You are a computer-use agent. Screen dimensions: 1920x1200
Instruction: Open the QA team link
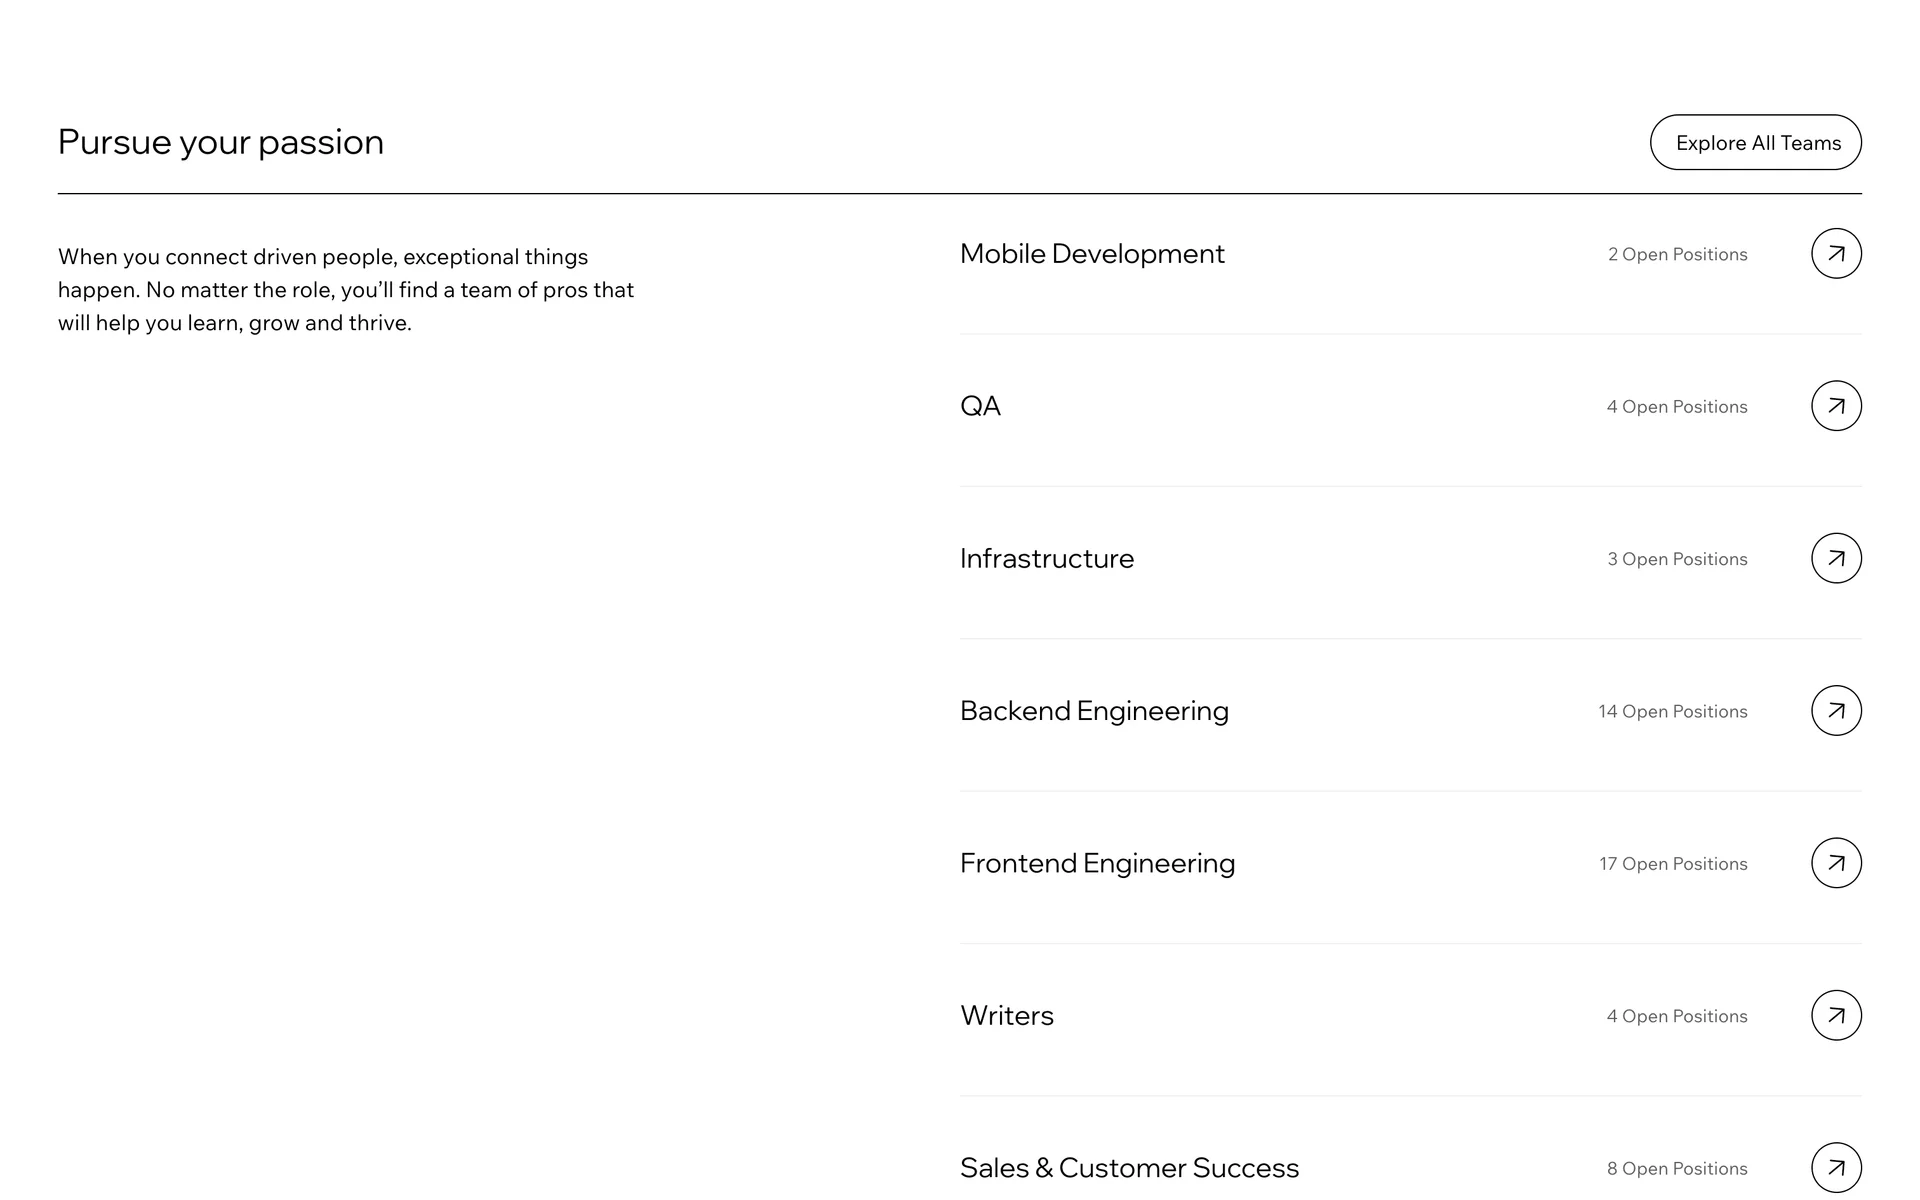(x=980, y=406)
